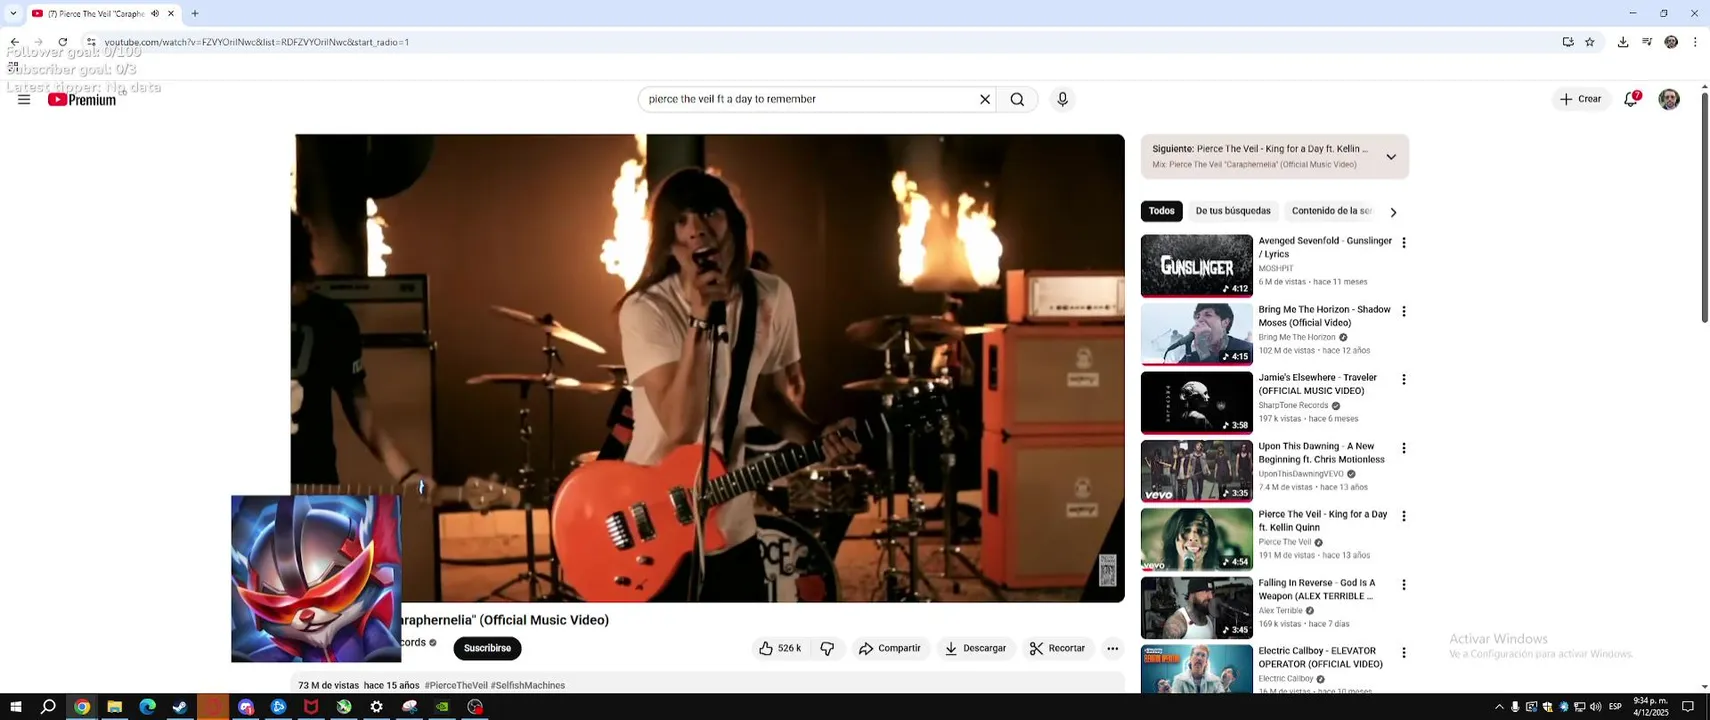Click the ESP language indicator
1710x720 pixels.
(1615, 707)
